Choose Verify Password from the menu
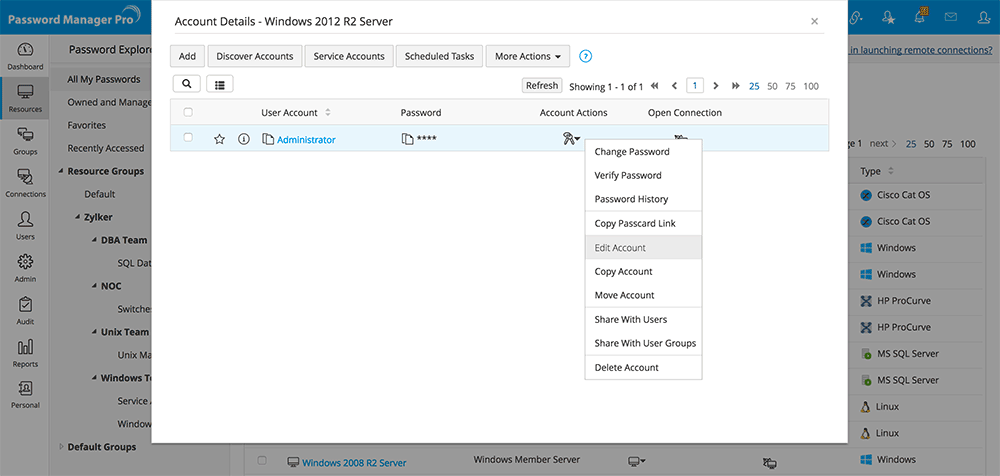The image size is (1000, 476). tap(643, 175)
